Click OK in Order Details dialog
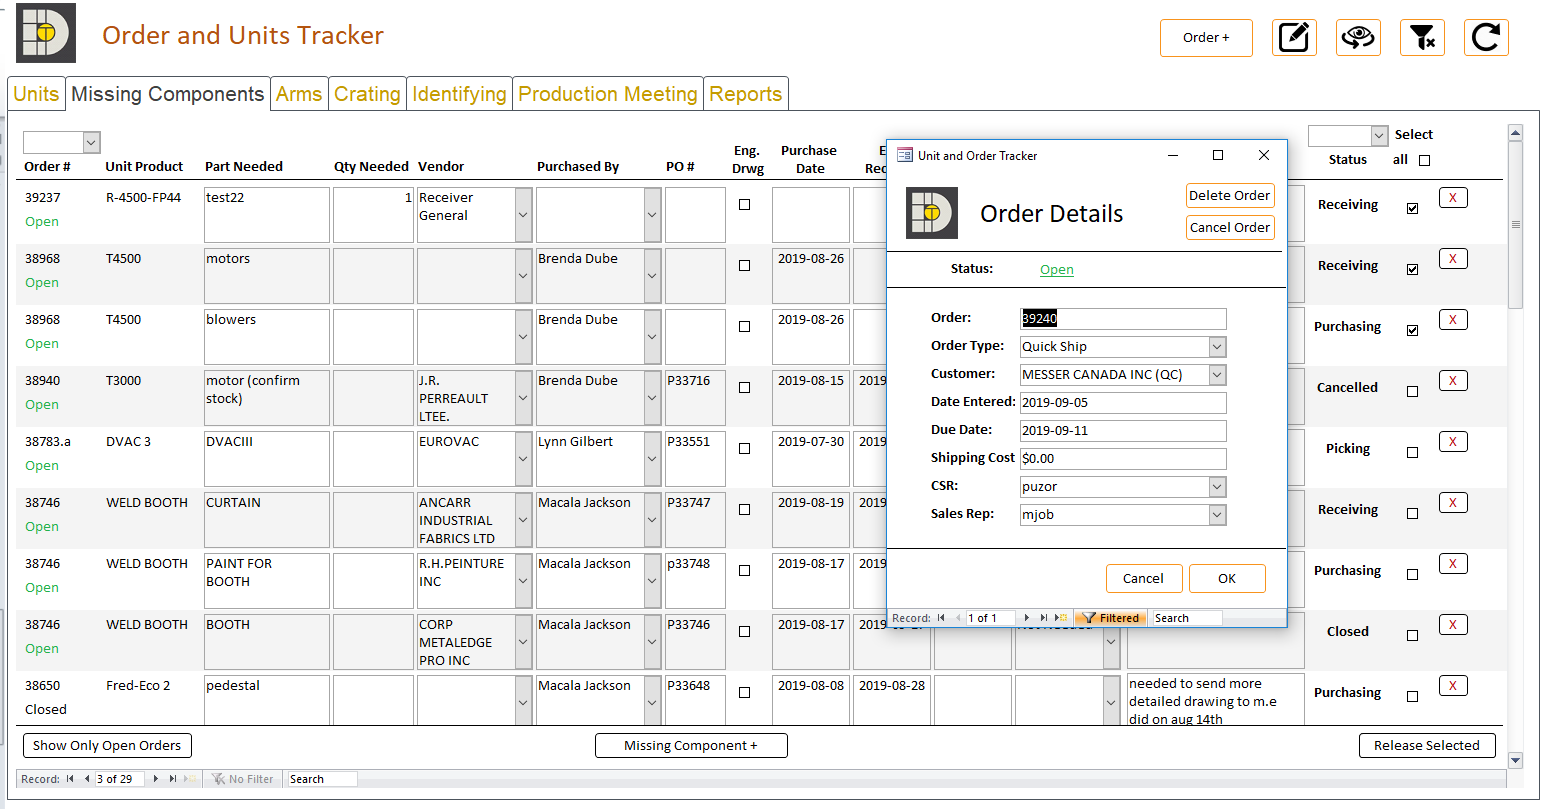This screenshot has width=1553, height=809. coord(1227,578)
